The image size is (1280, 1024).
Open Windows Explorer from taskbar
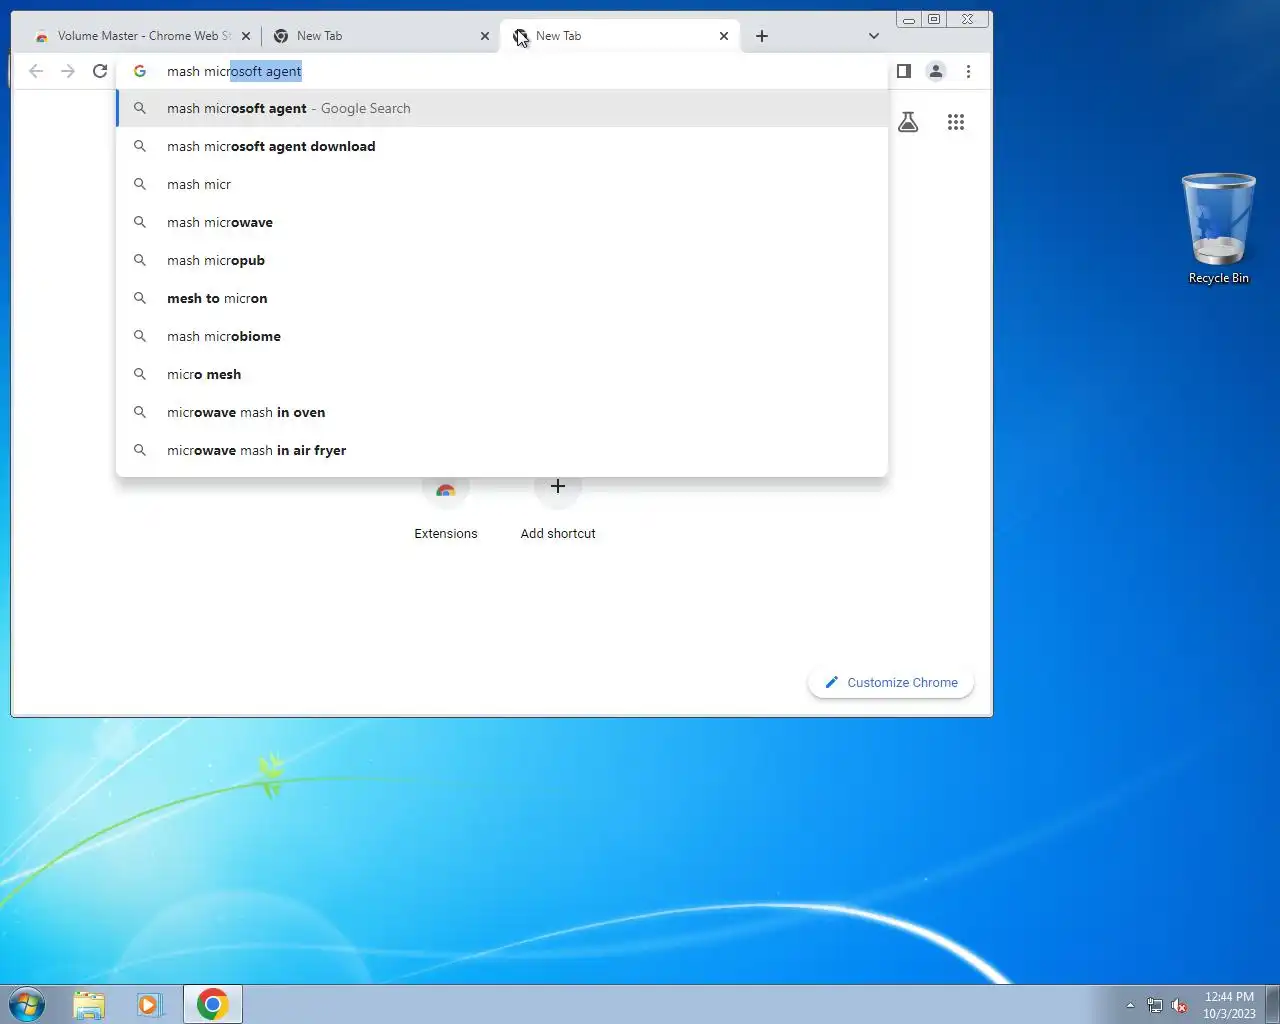click(89, 1004)
